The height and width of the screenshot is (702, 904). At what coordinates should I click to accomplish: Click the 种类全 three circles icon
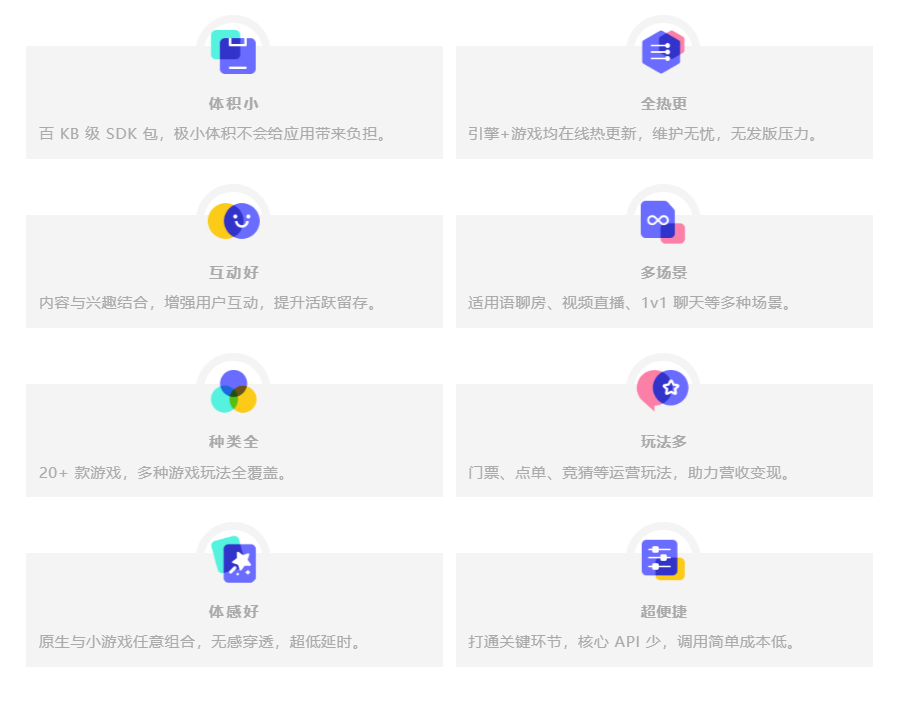(x=234, y=391)
